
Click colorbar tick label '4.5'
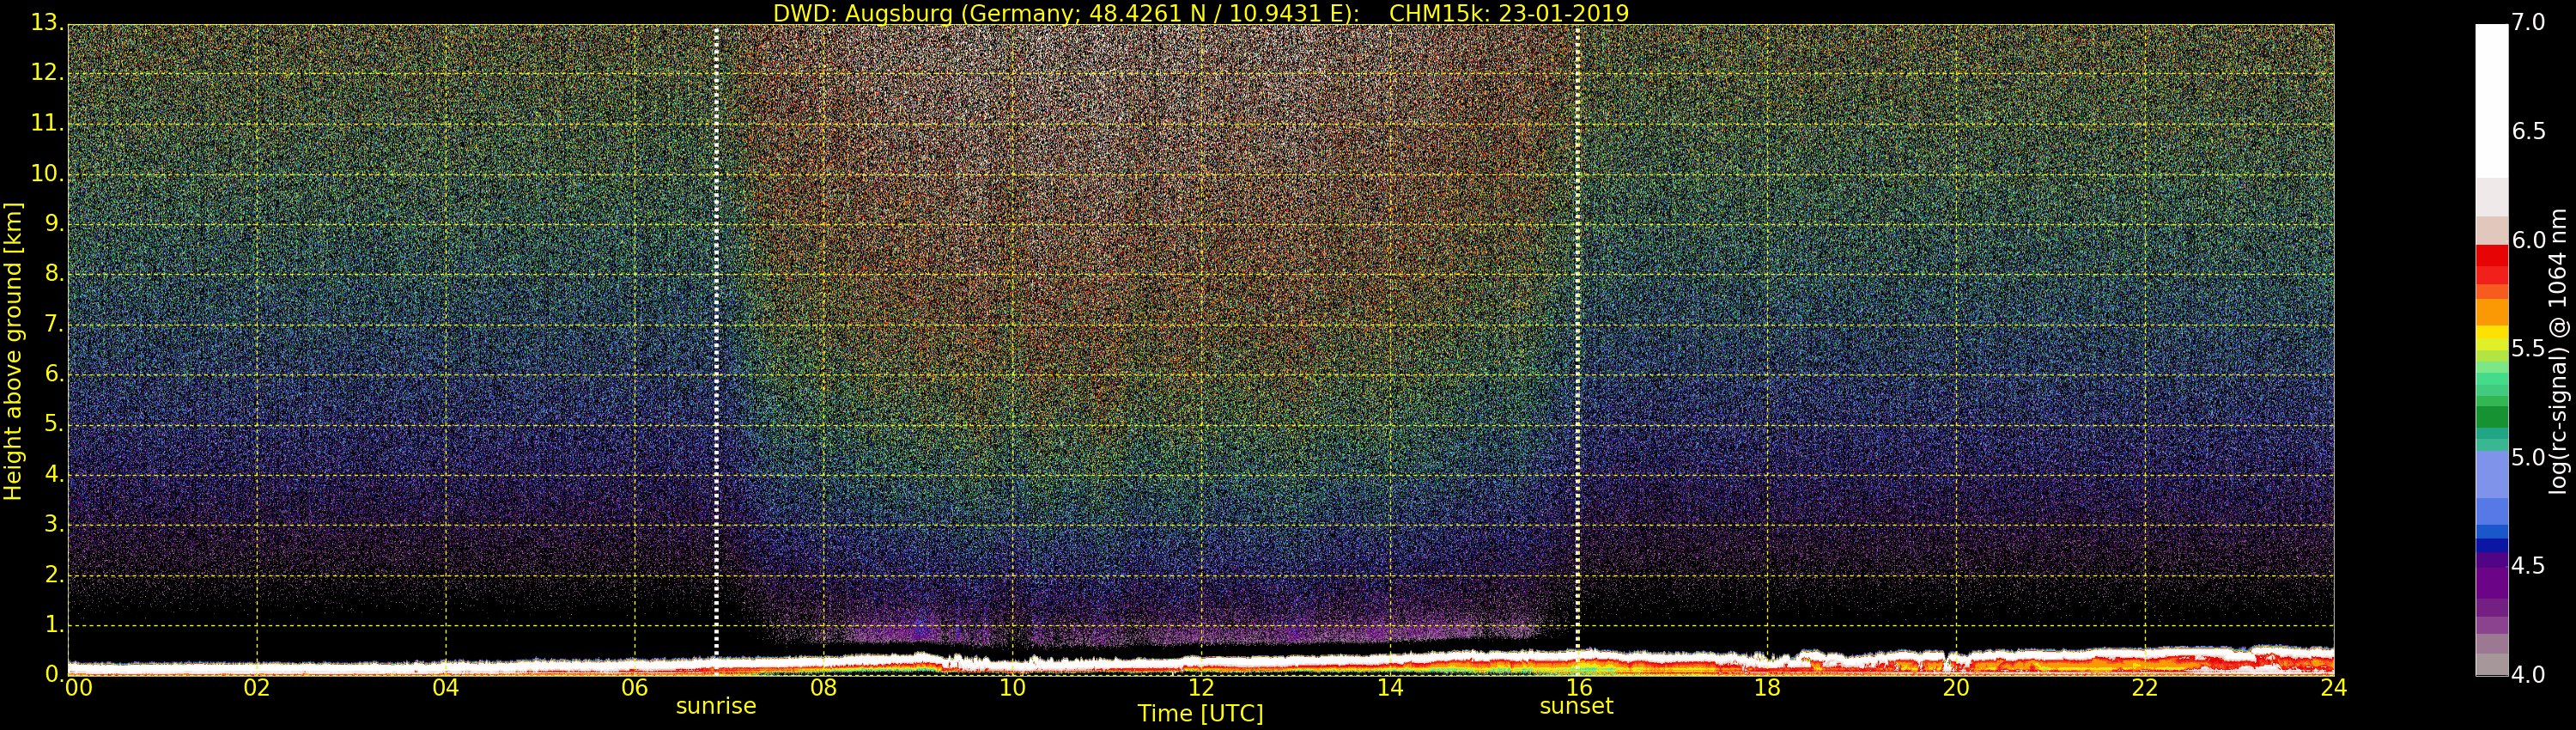coord(2529,566)
